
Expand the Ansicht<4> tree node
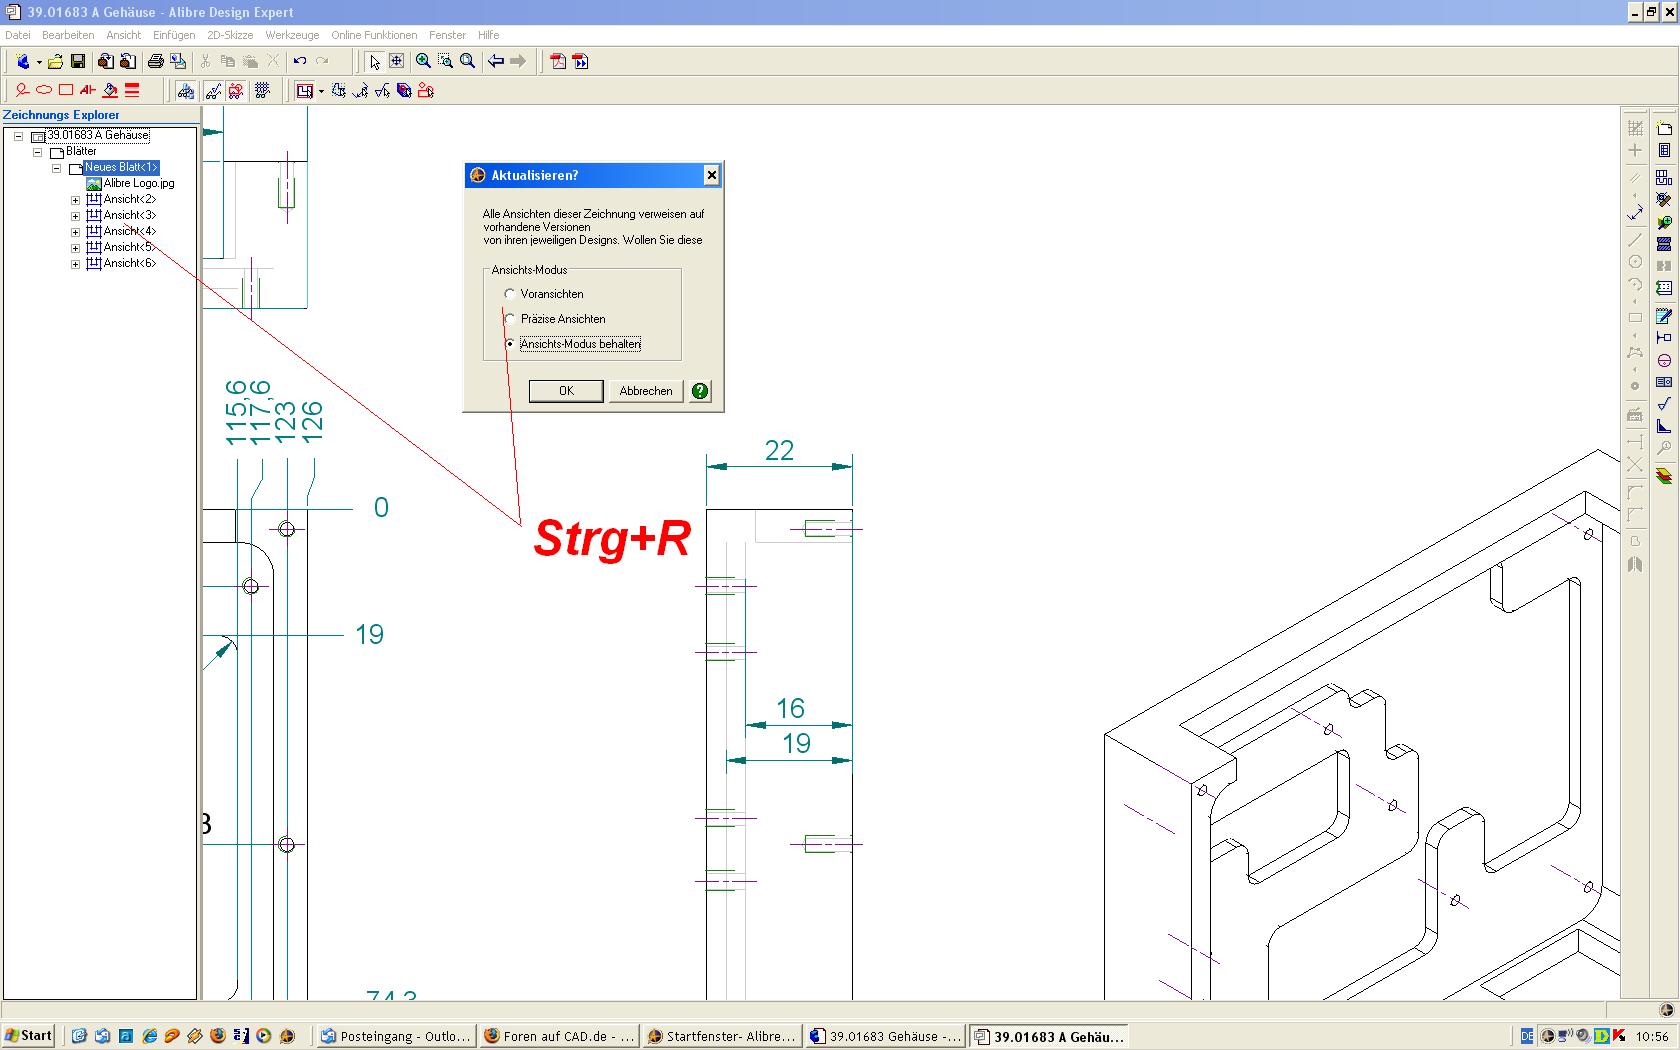pyautogui.click(x=75, y=232)
